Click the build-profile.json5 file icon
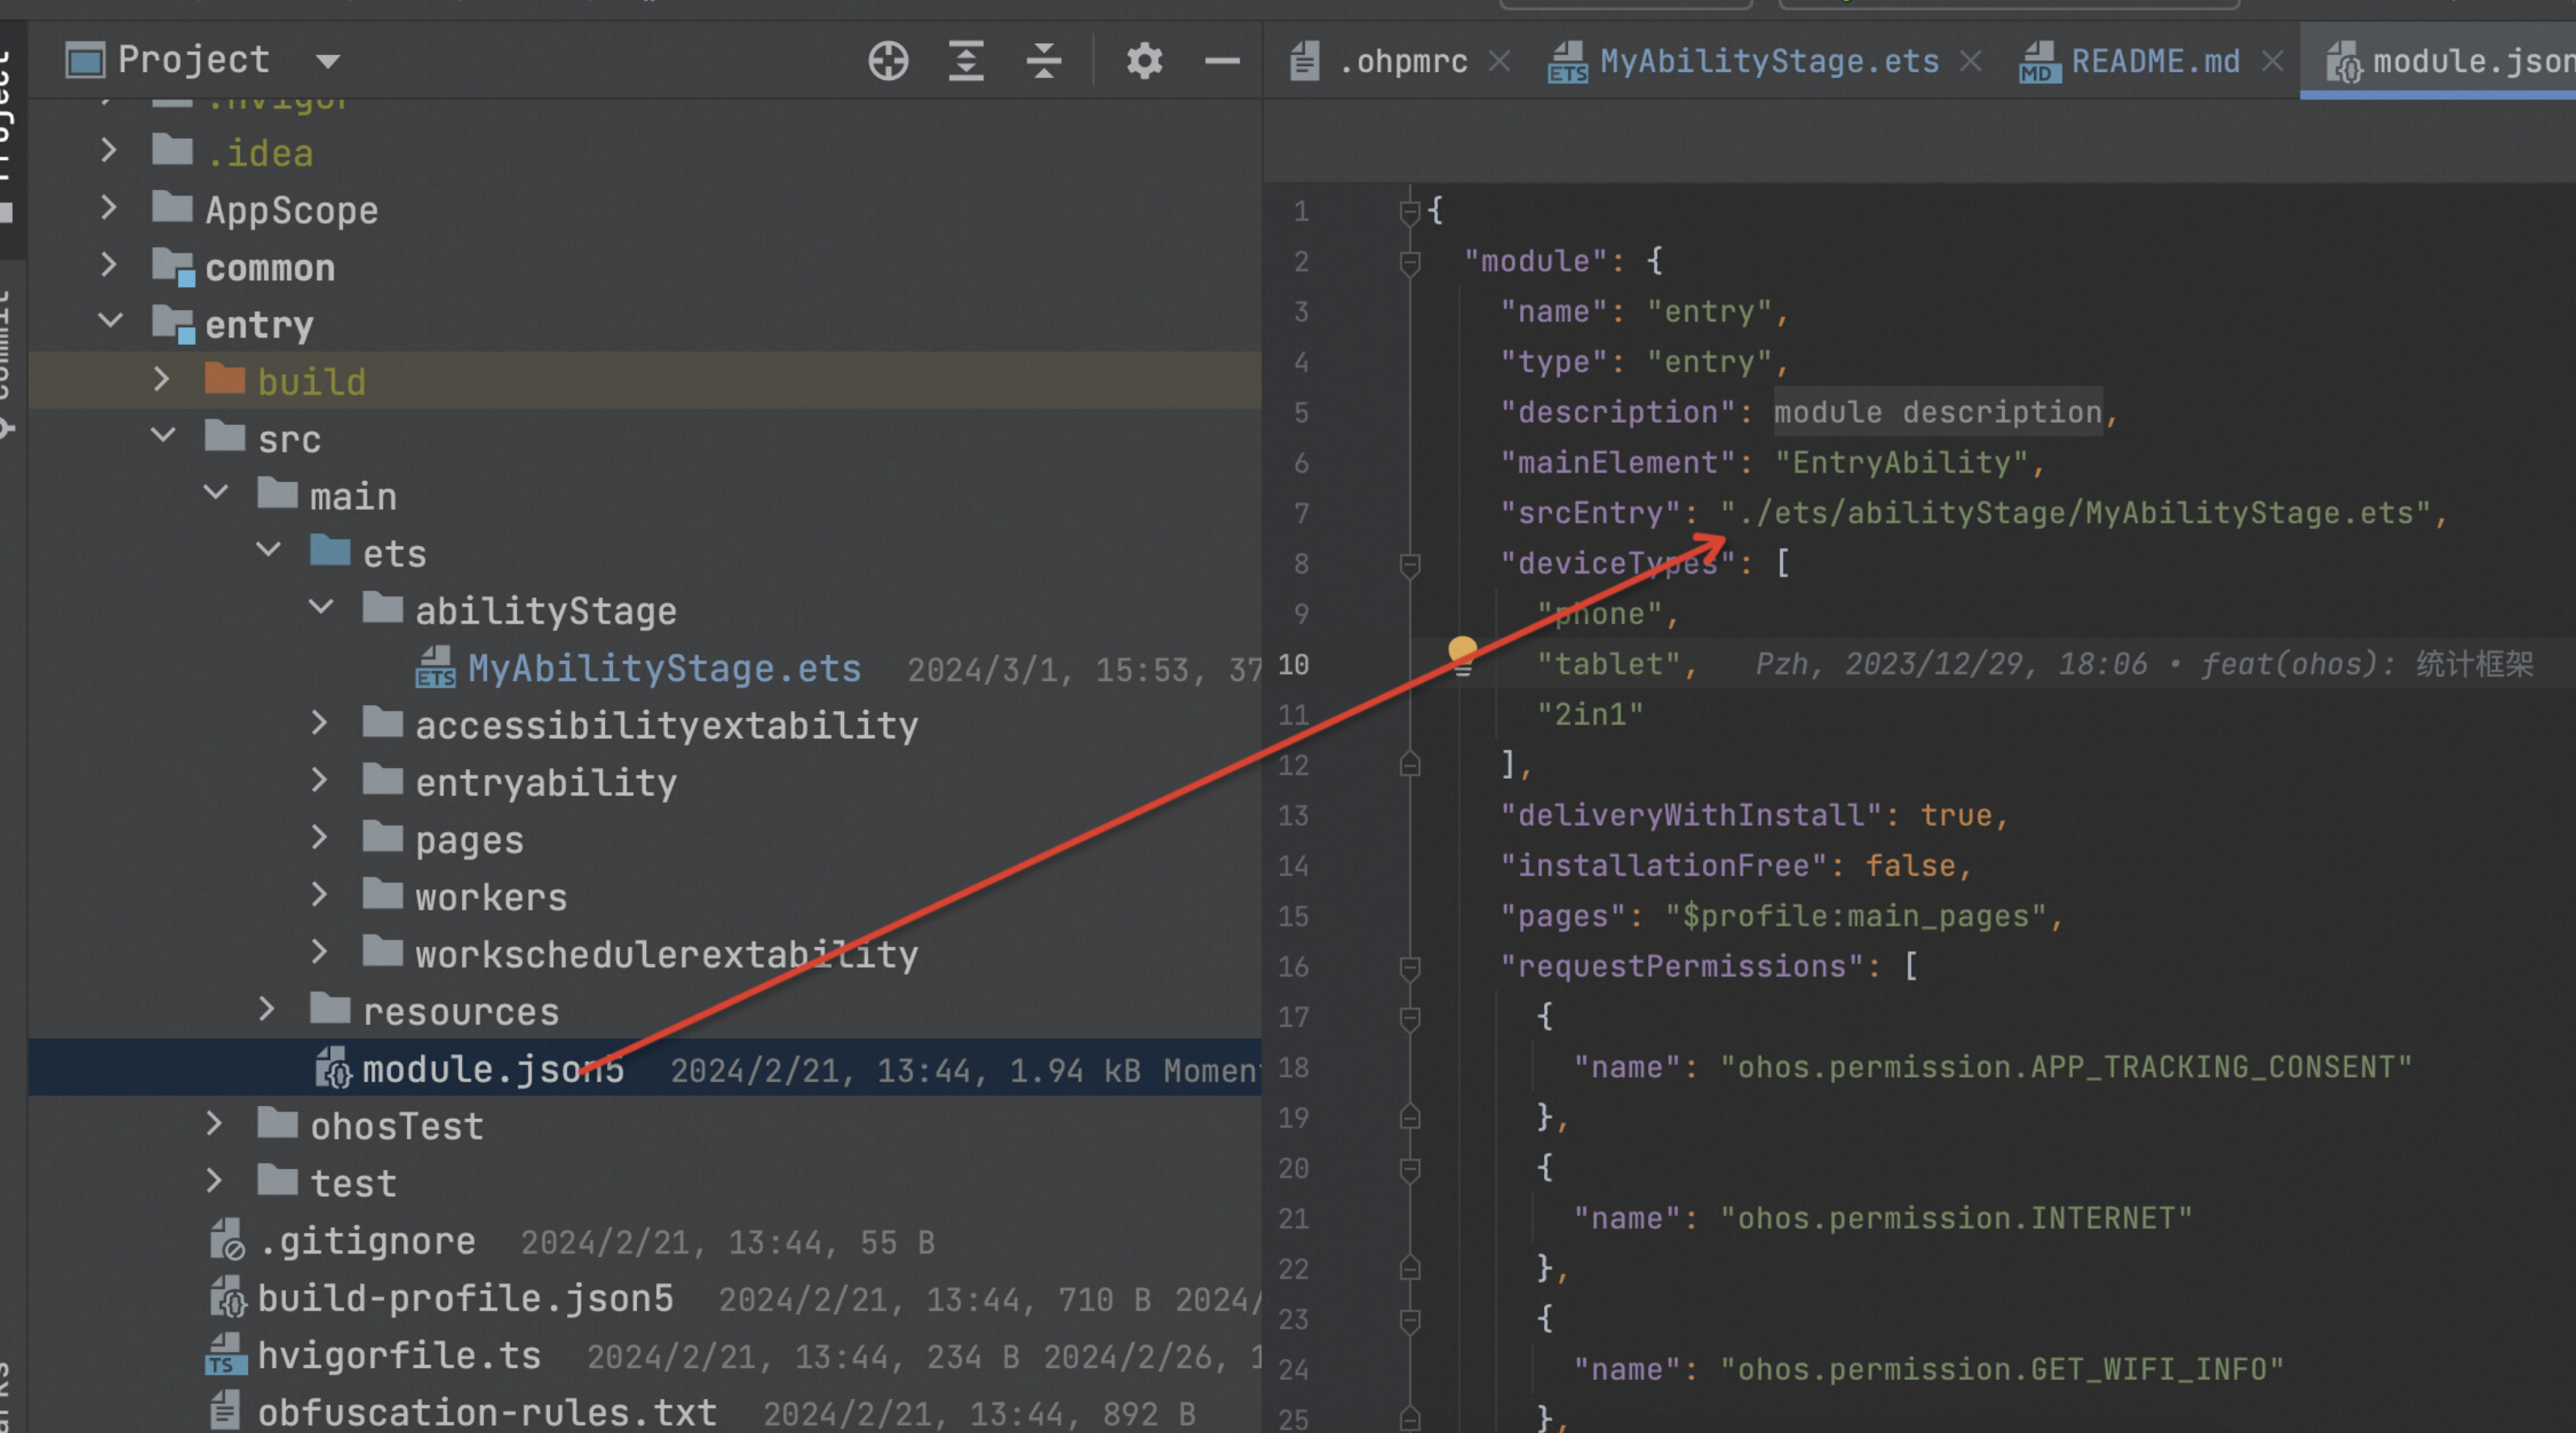The height and width of the screenshot is (1433, 2576). tap(228, 1298)
